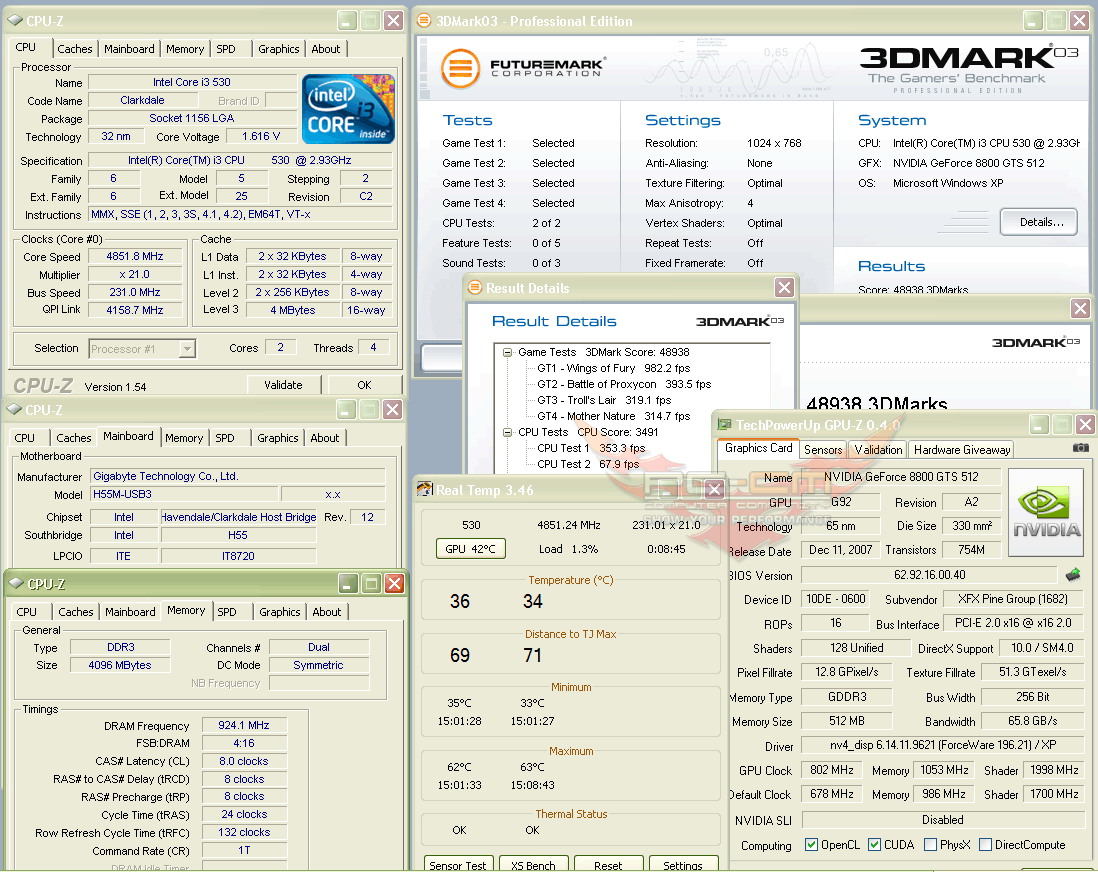Click the CPU-Z title icon in the top window
The width and height of the screenshot is (1098, 872).
point(15,20)
